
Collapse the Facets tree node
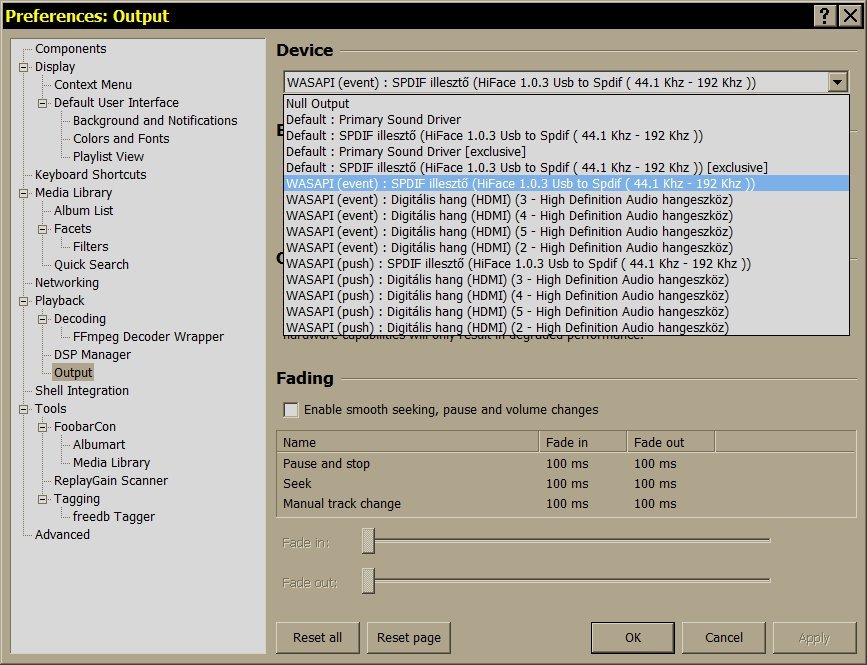[x=43, y=229]
